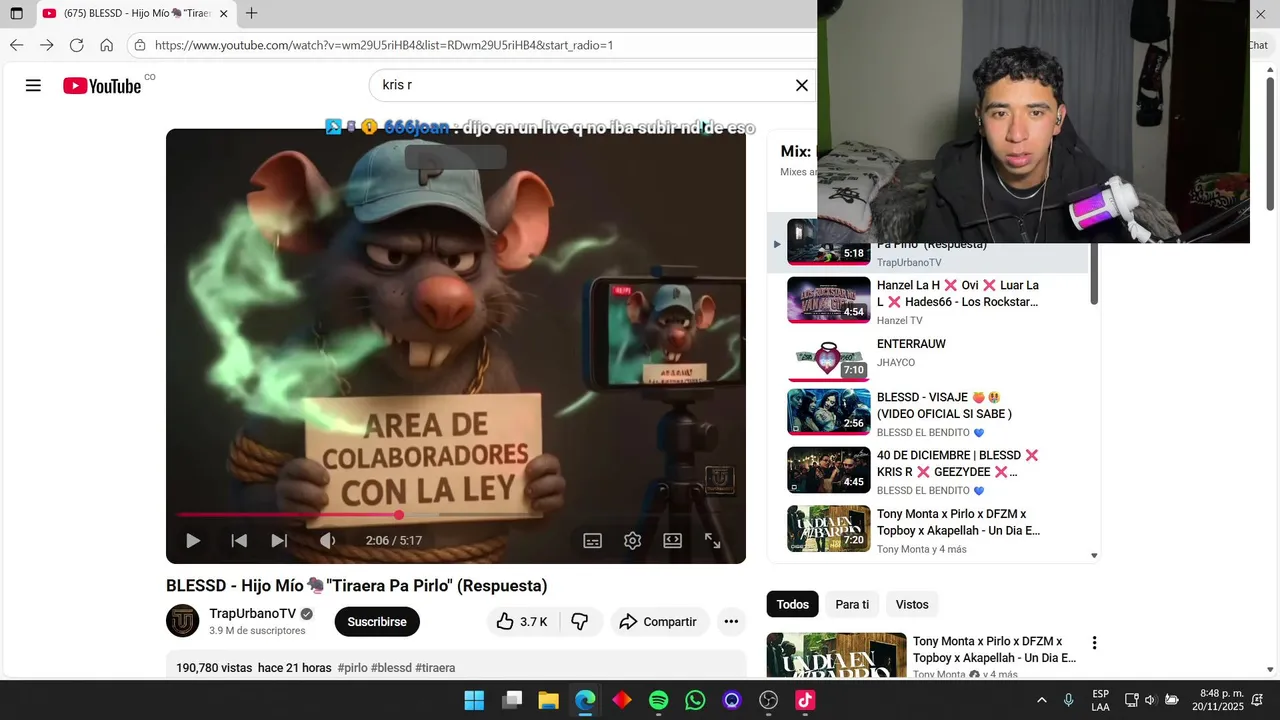Open volume control in system tray
Screen dimensions: 1280x720
pyautogui.click(x=1150, y=700)
